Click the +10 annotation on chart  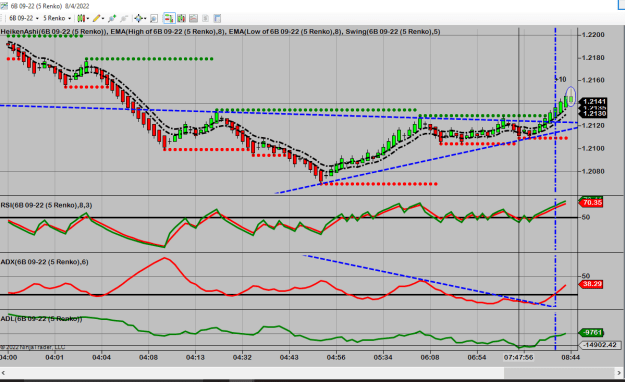tap(561, 79)
